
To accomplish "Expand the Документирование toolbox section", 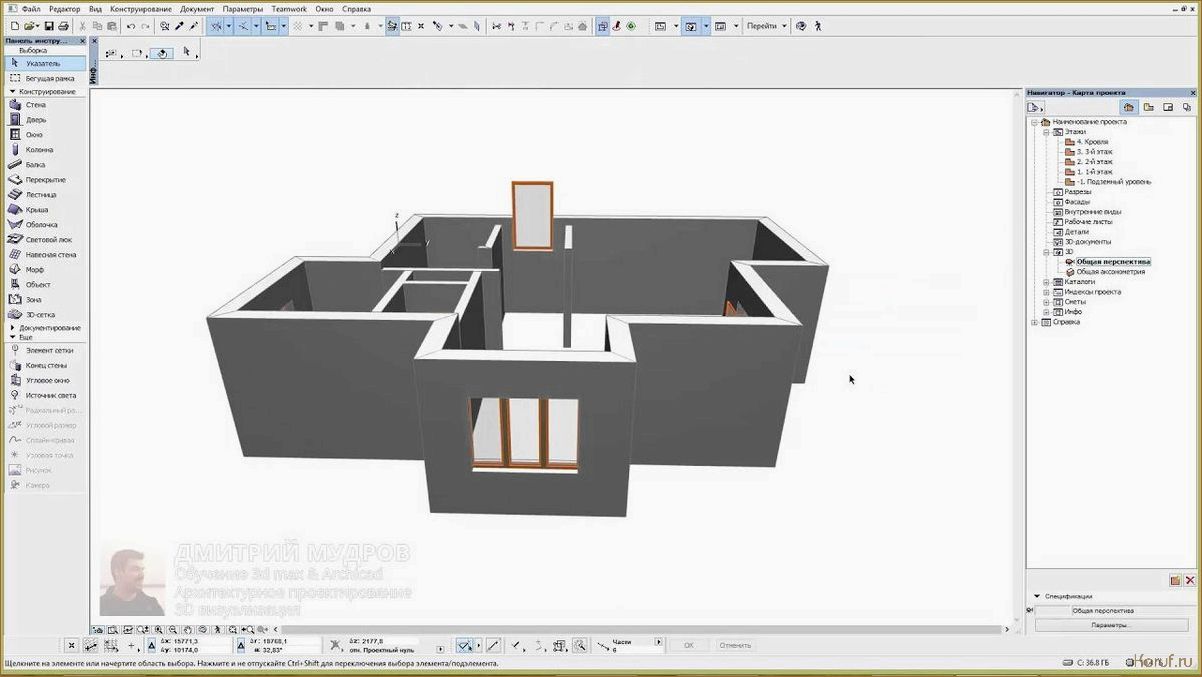I will point(12,328).
